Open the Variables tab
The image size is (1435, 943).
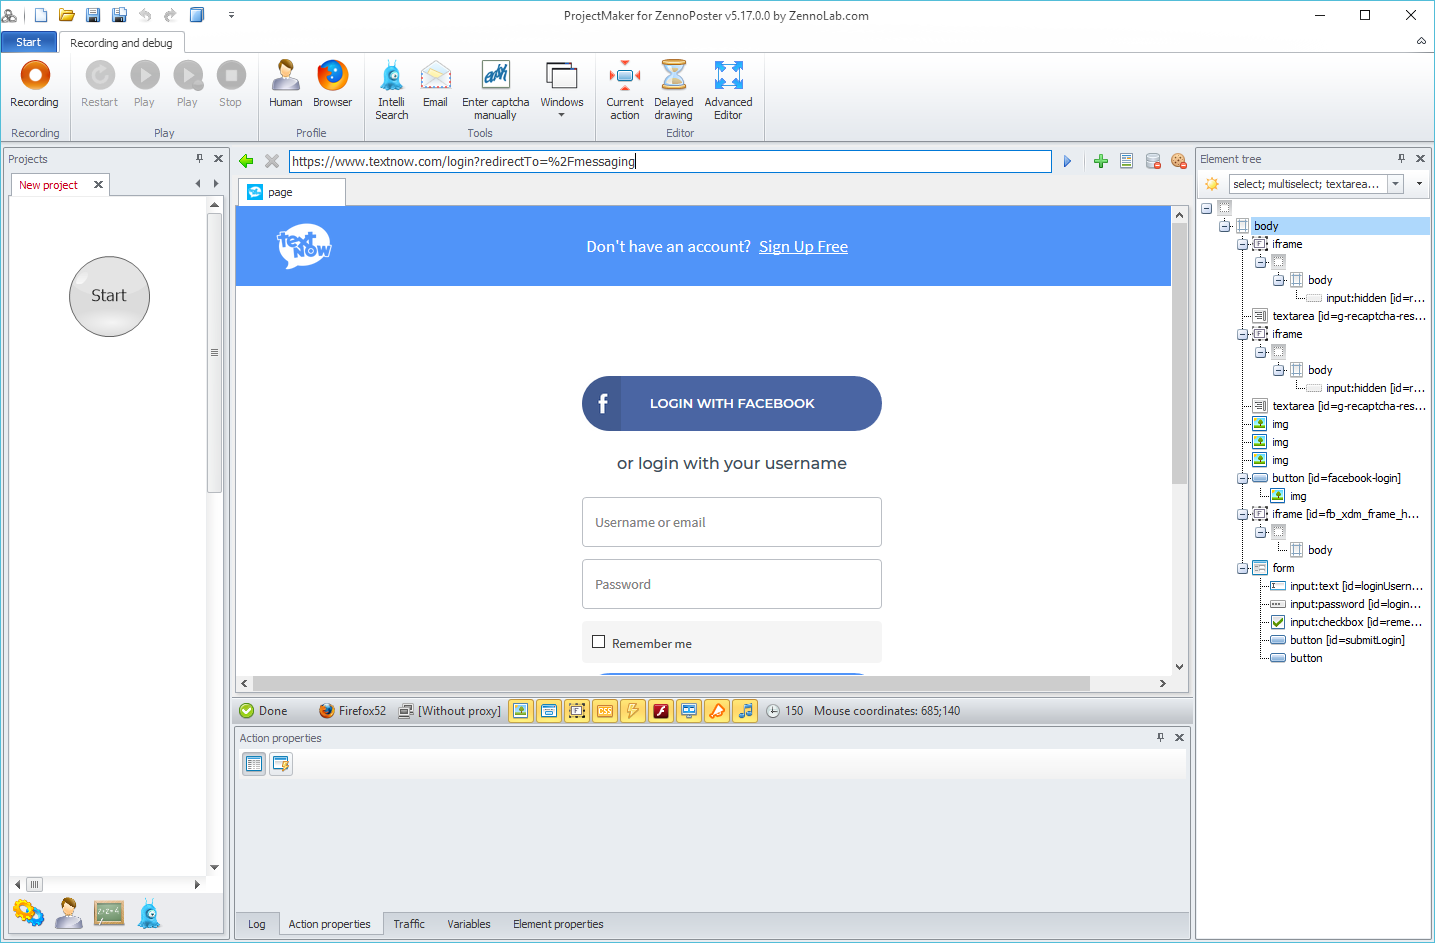click(x=469, y=924)
